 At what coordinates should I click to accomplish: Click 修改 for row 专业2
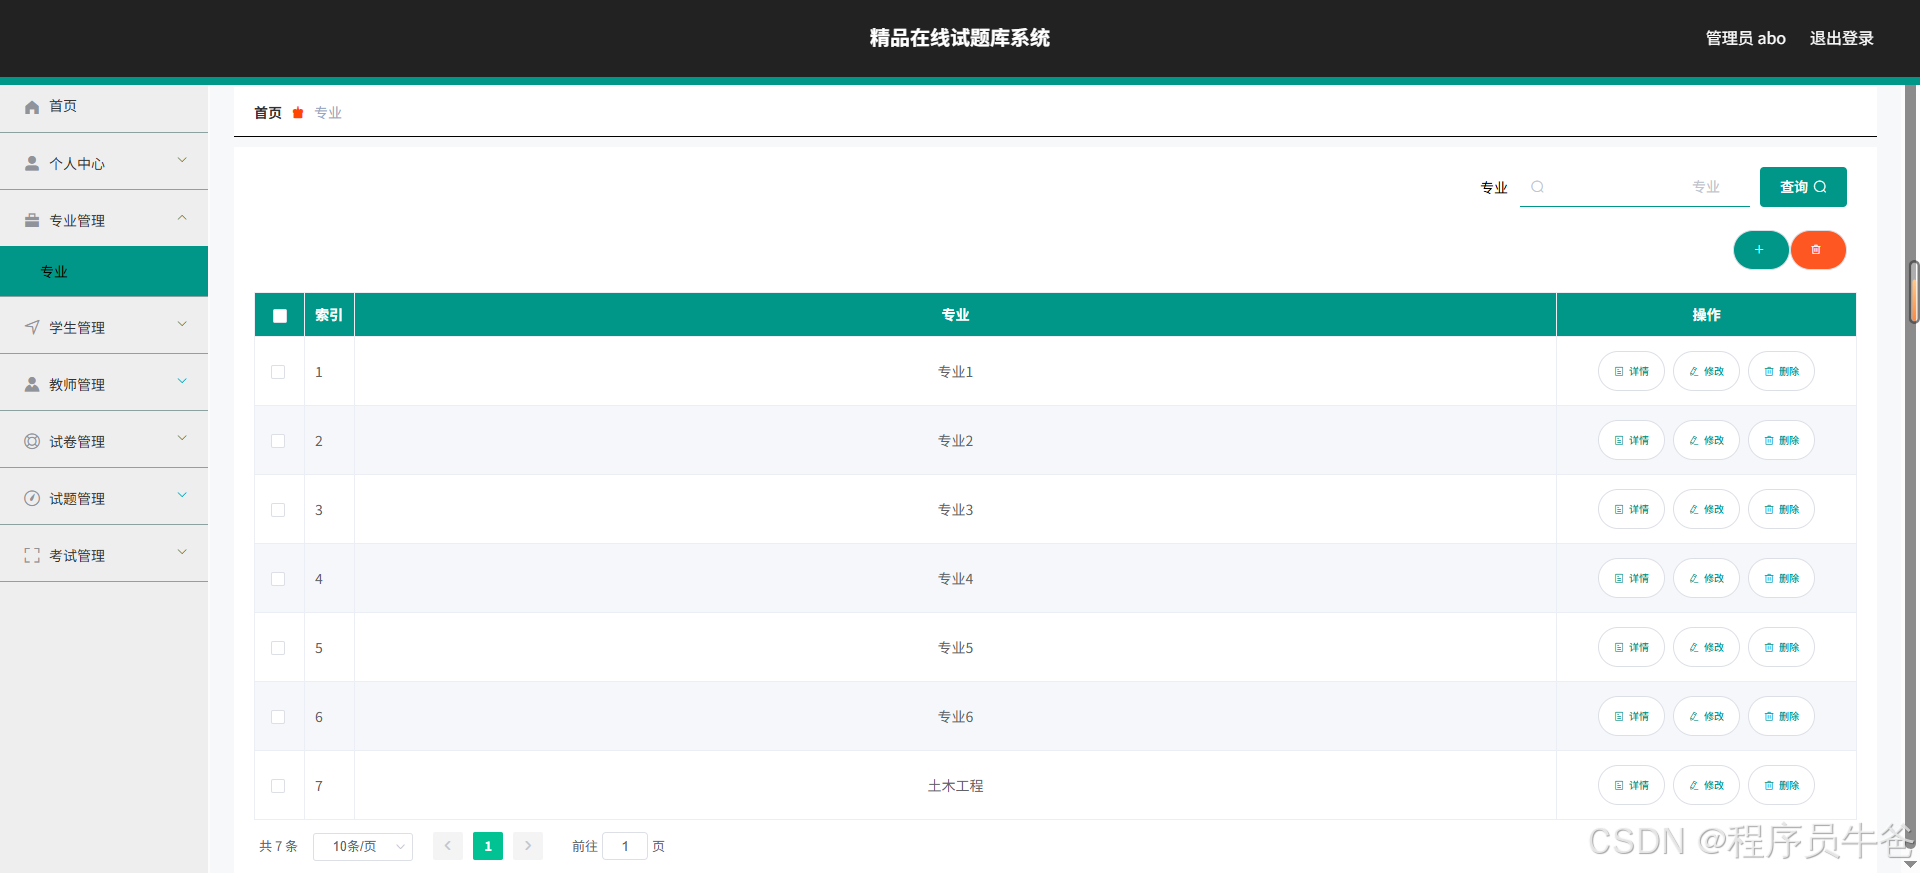(1706, 441)
